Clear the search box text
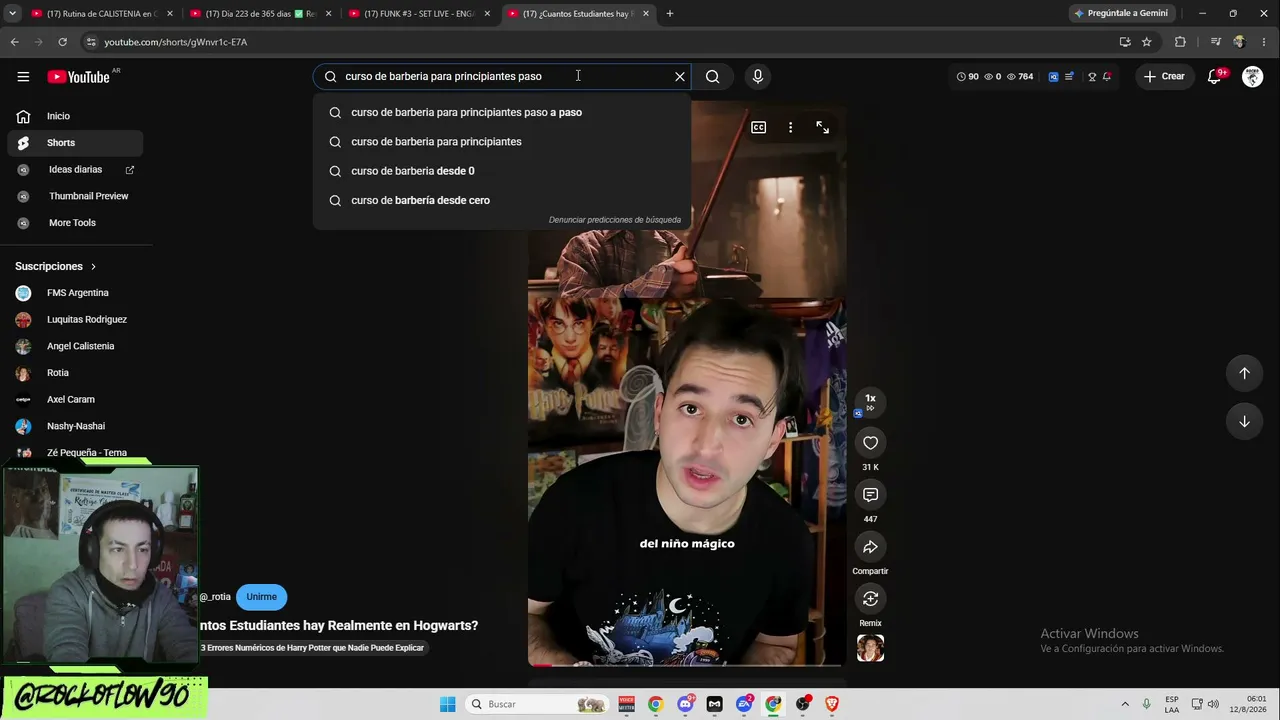The width and height of the screenshot is (1280, 720). point(680,76)
